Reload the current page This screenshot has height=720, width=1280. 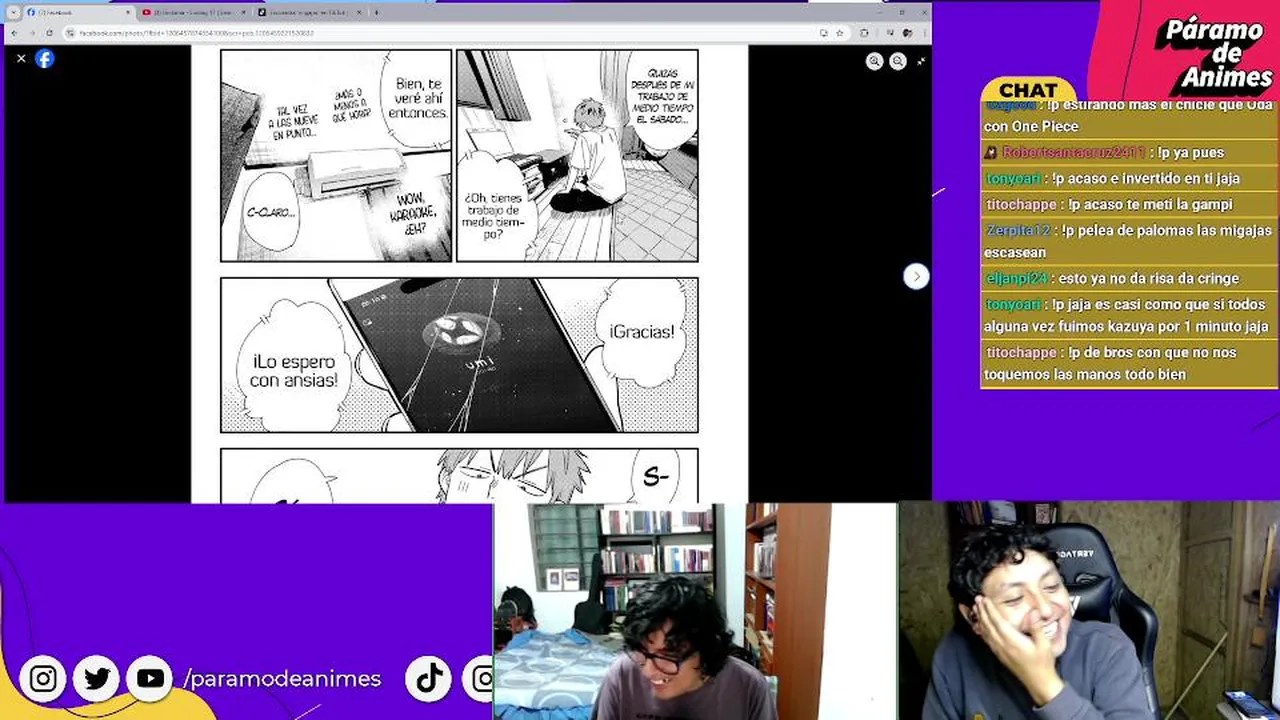[49, 33]
